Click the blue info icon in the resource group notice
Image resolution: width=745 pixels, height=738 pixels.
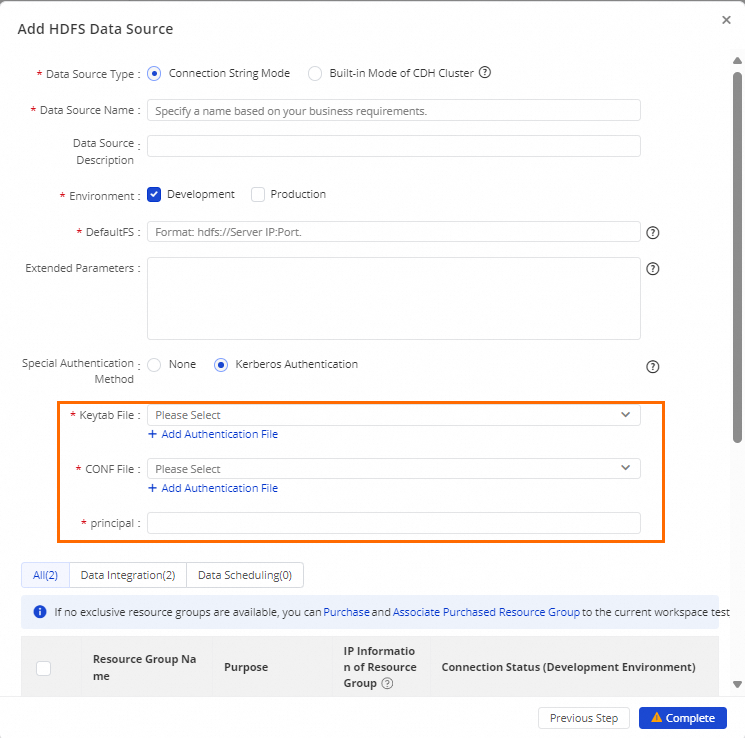(x=40, y=611)
